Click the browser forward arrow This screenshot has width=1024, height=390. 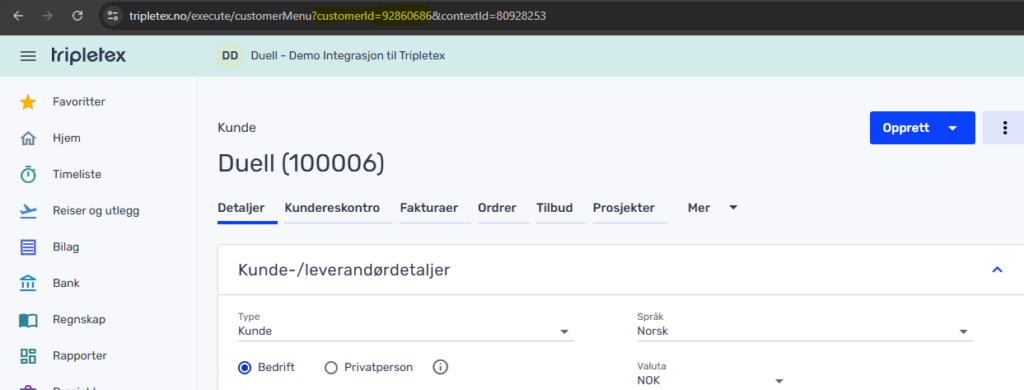point(47,15)
